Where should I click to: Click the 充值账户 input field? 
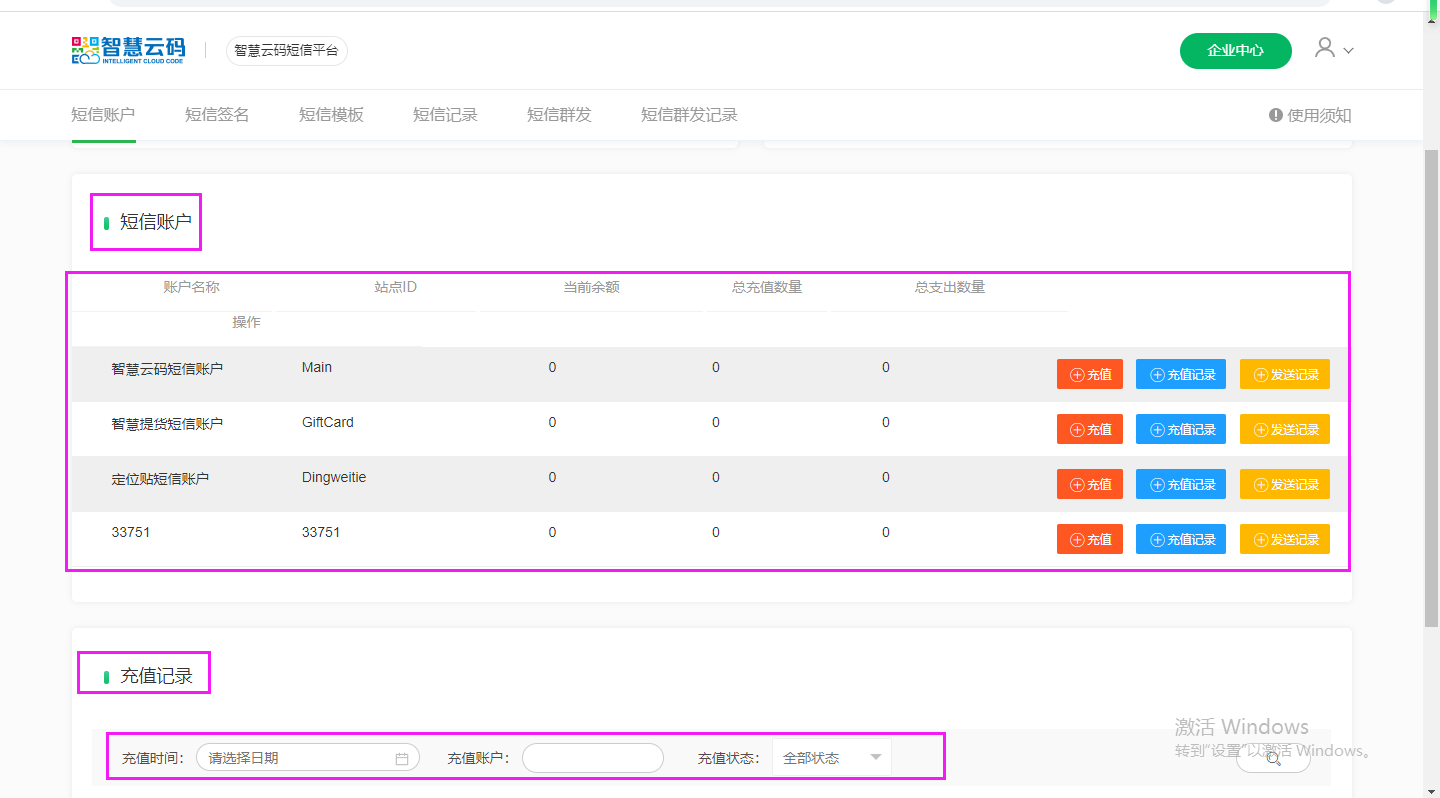593,758
